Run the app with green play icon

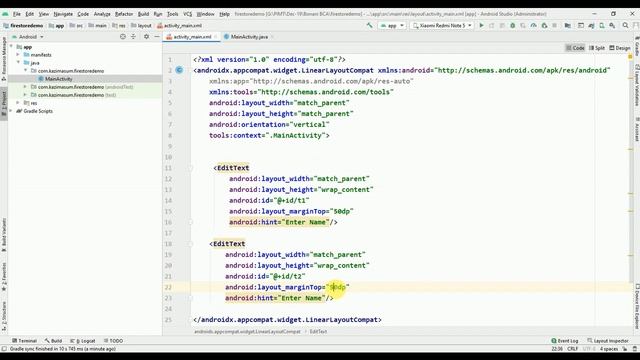[482, 25]
